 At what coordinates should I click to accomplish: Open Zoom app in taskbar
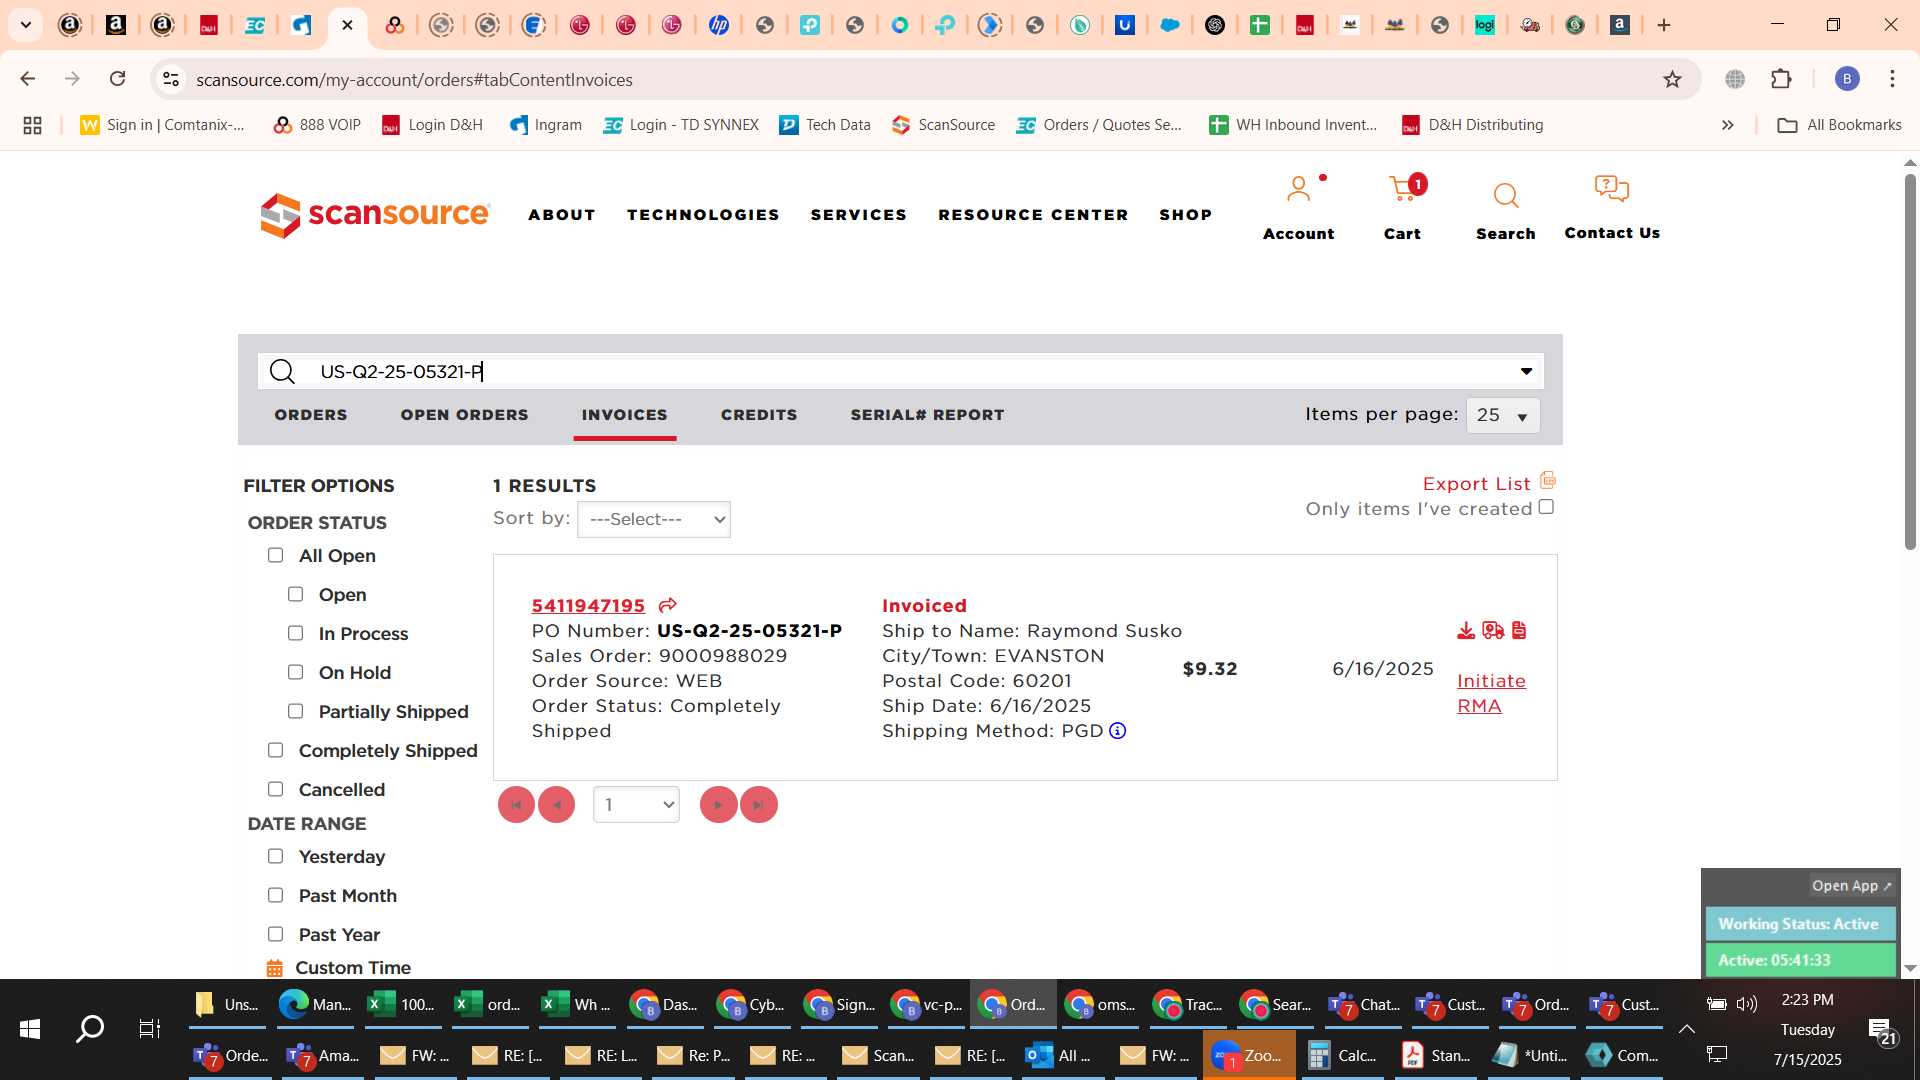click(x=1248, y=1055)
